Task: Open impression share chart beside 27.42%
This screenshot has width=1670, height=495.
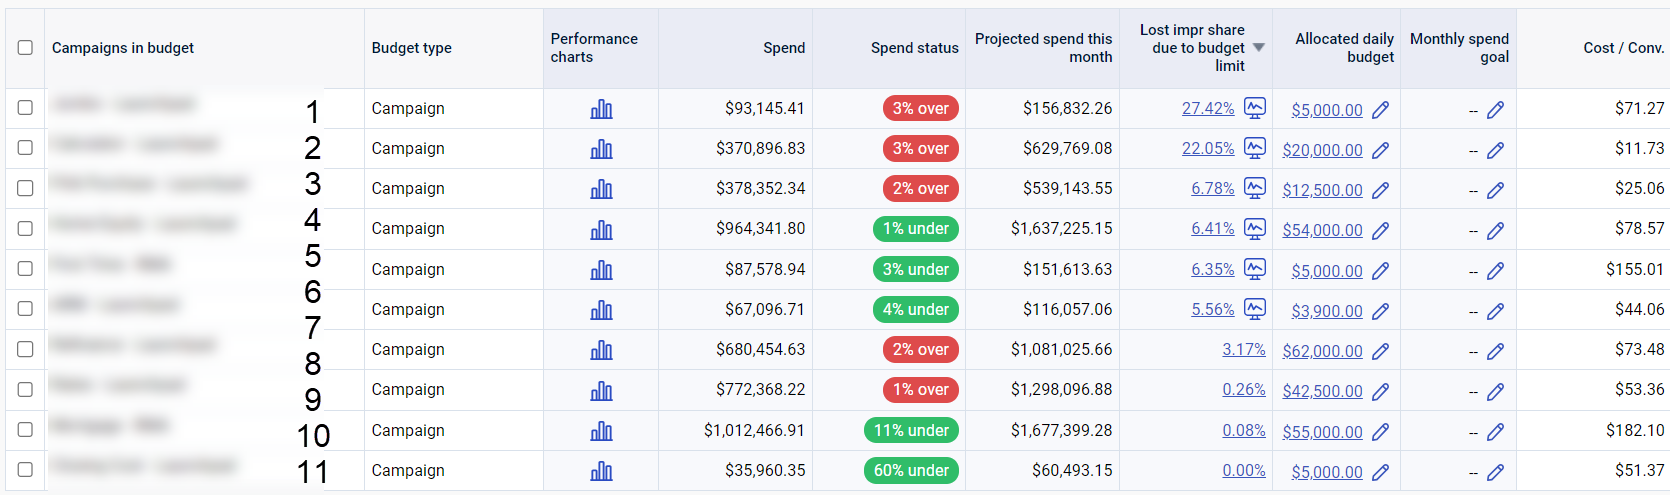Action: point(1254,108)
